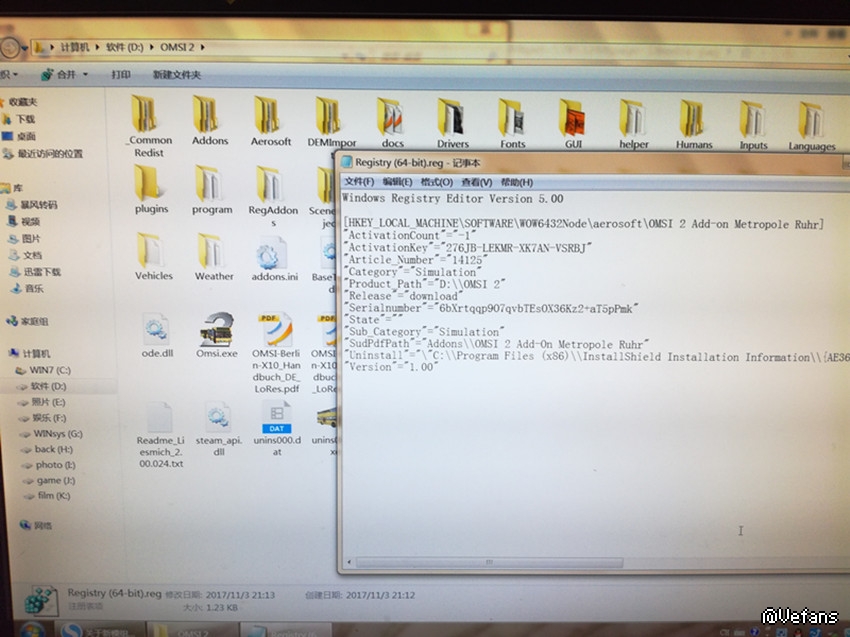Open the Aerosoft folder

coord(270,119)
